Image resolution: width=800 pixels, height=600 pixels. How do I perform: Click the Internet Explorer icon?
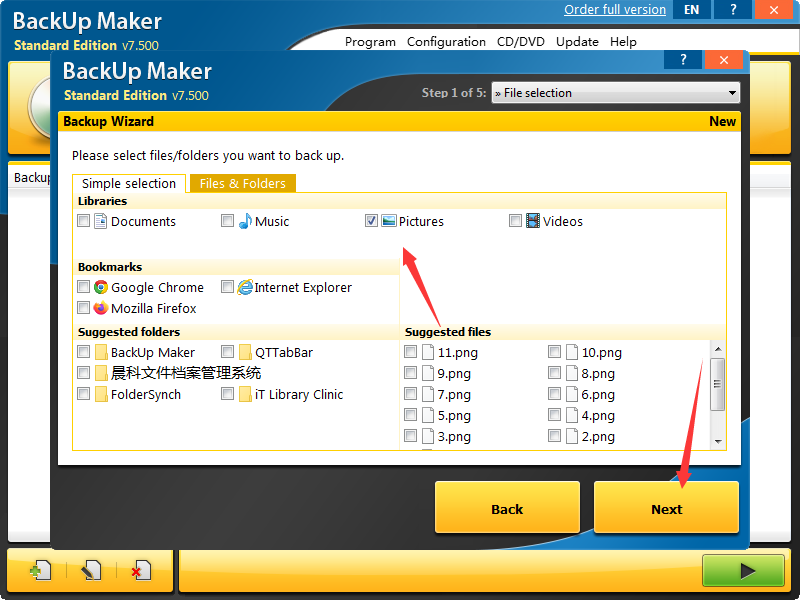pyautogui.click(x=245, y=287)
